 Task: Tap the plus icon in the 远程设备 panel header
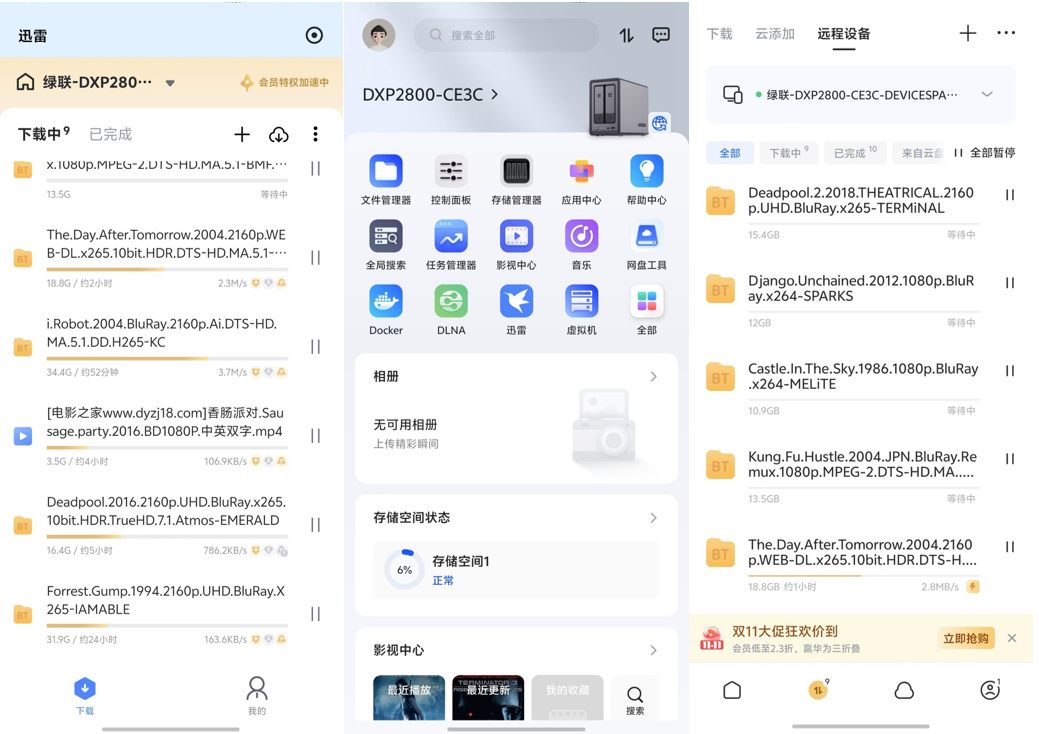(x=967, y=33)
